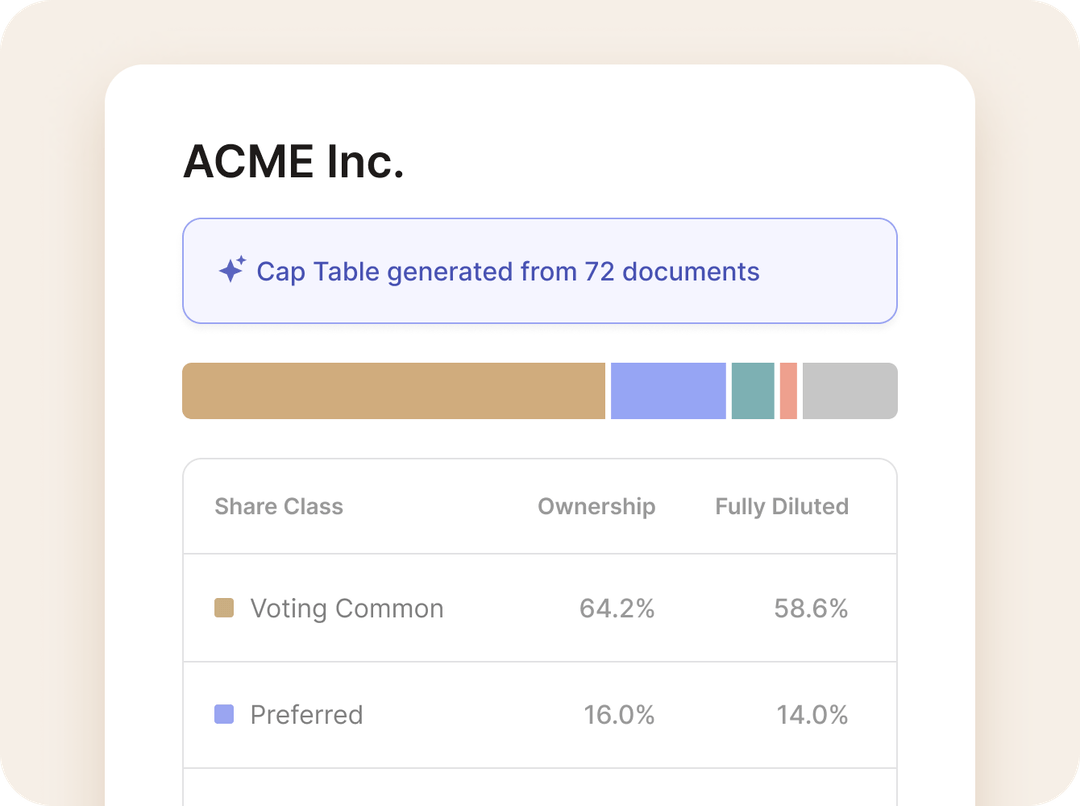Click the tan segment of the ownership bar
1080x806 pixels.
(394, 390)
